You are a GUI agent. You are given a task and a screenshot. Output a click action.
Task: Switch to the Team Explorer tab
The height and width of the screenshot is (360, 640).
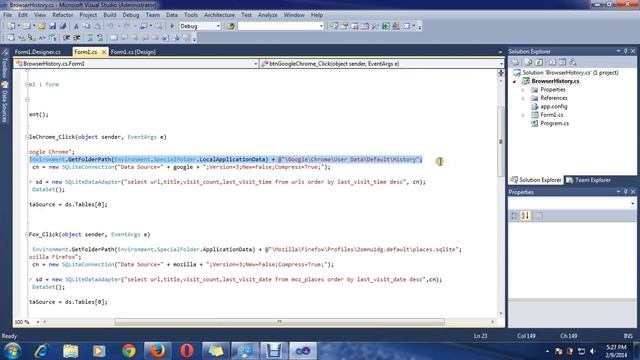pos(588,180)
